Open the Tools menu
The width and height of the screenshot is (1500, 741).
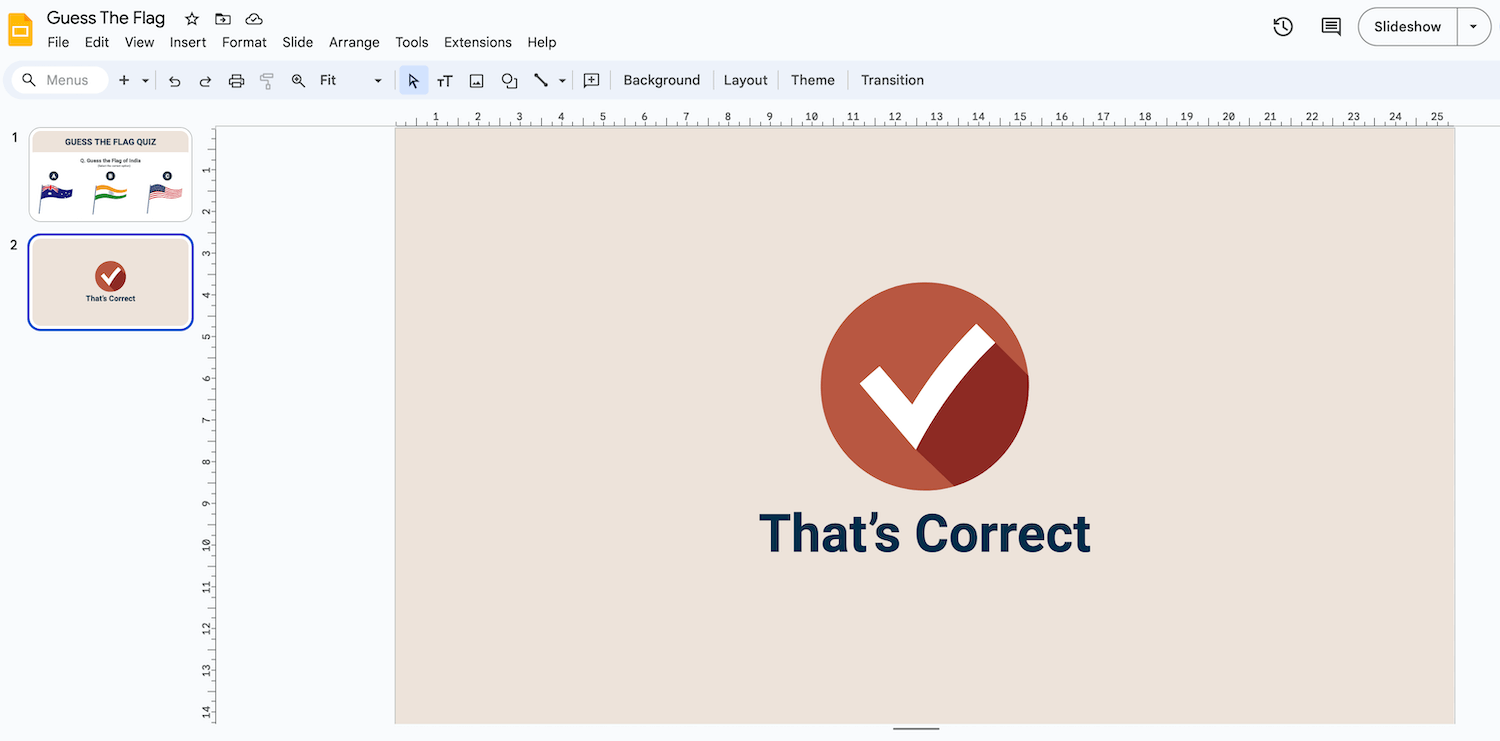(x=412, y=42)
